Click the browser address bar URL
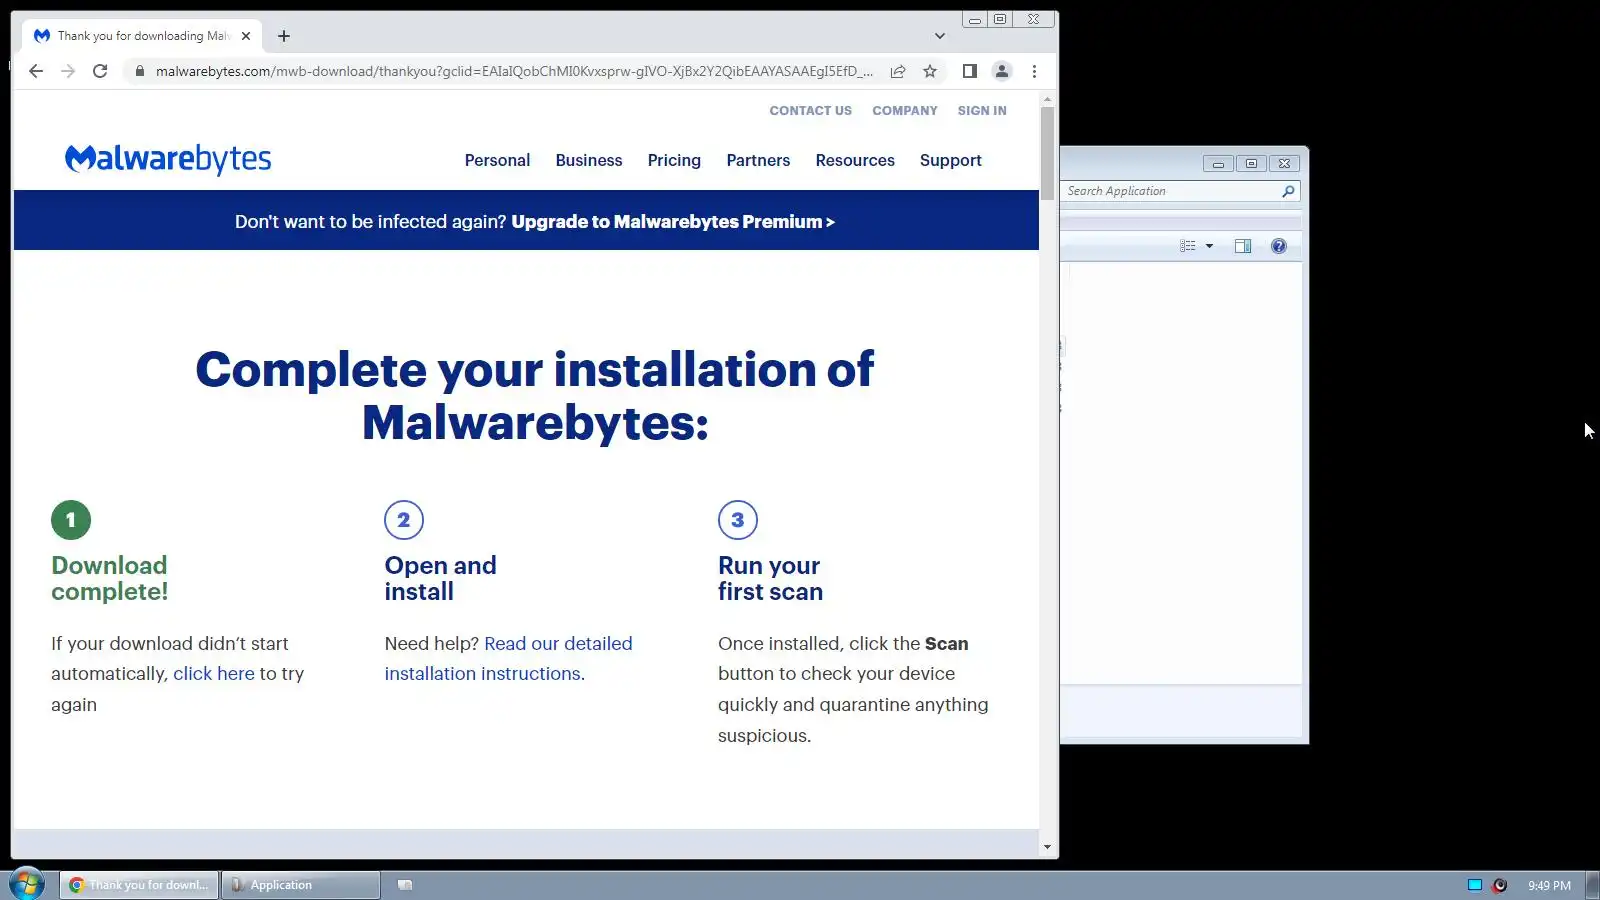 pos(514,71)
